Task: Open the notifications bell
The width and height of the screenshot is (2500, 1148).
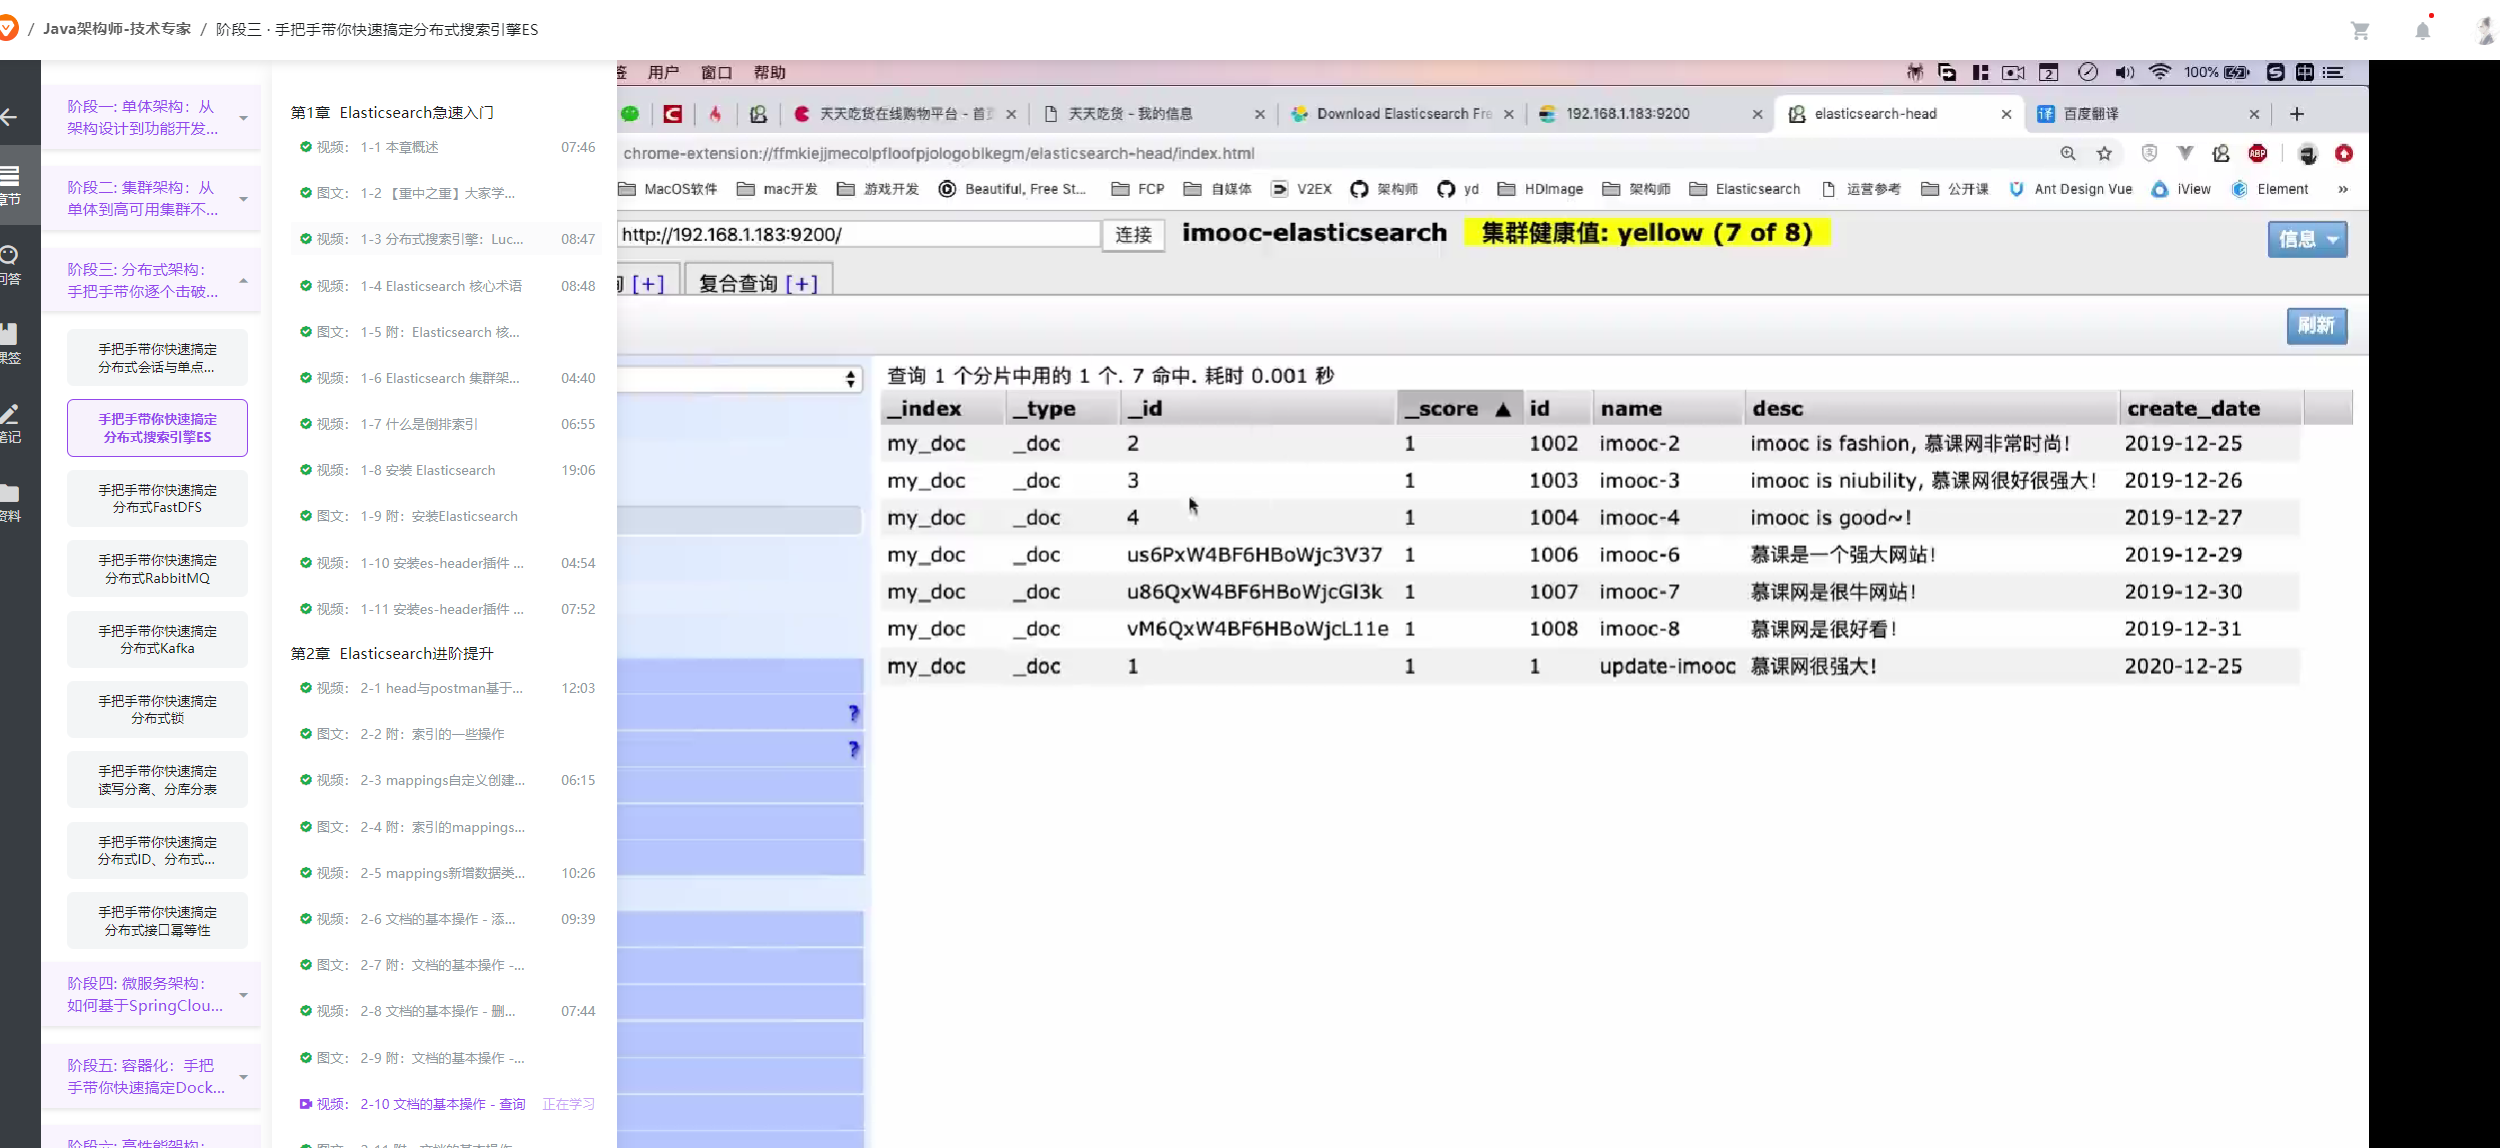Action: (2422, 30)
